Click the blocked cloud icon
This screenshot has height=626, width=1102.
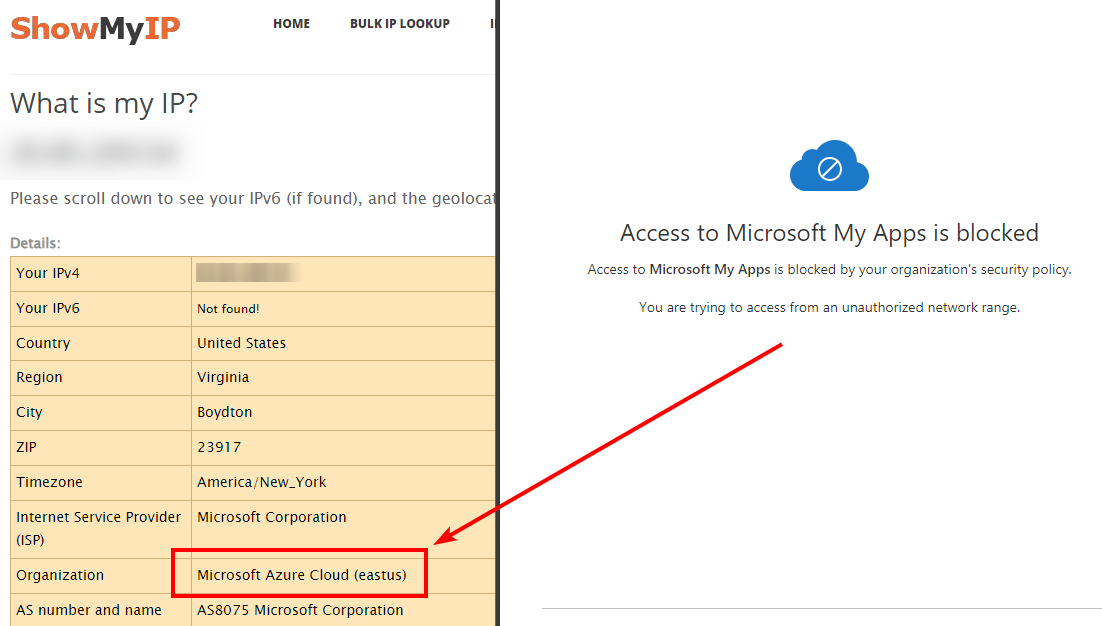(x=829, y=166)
